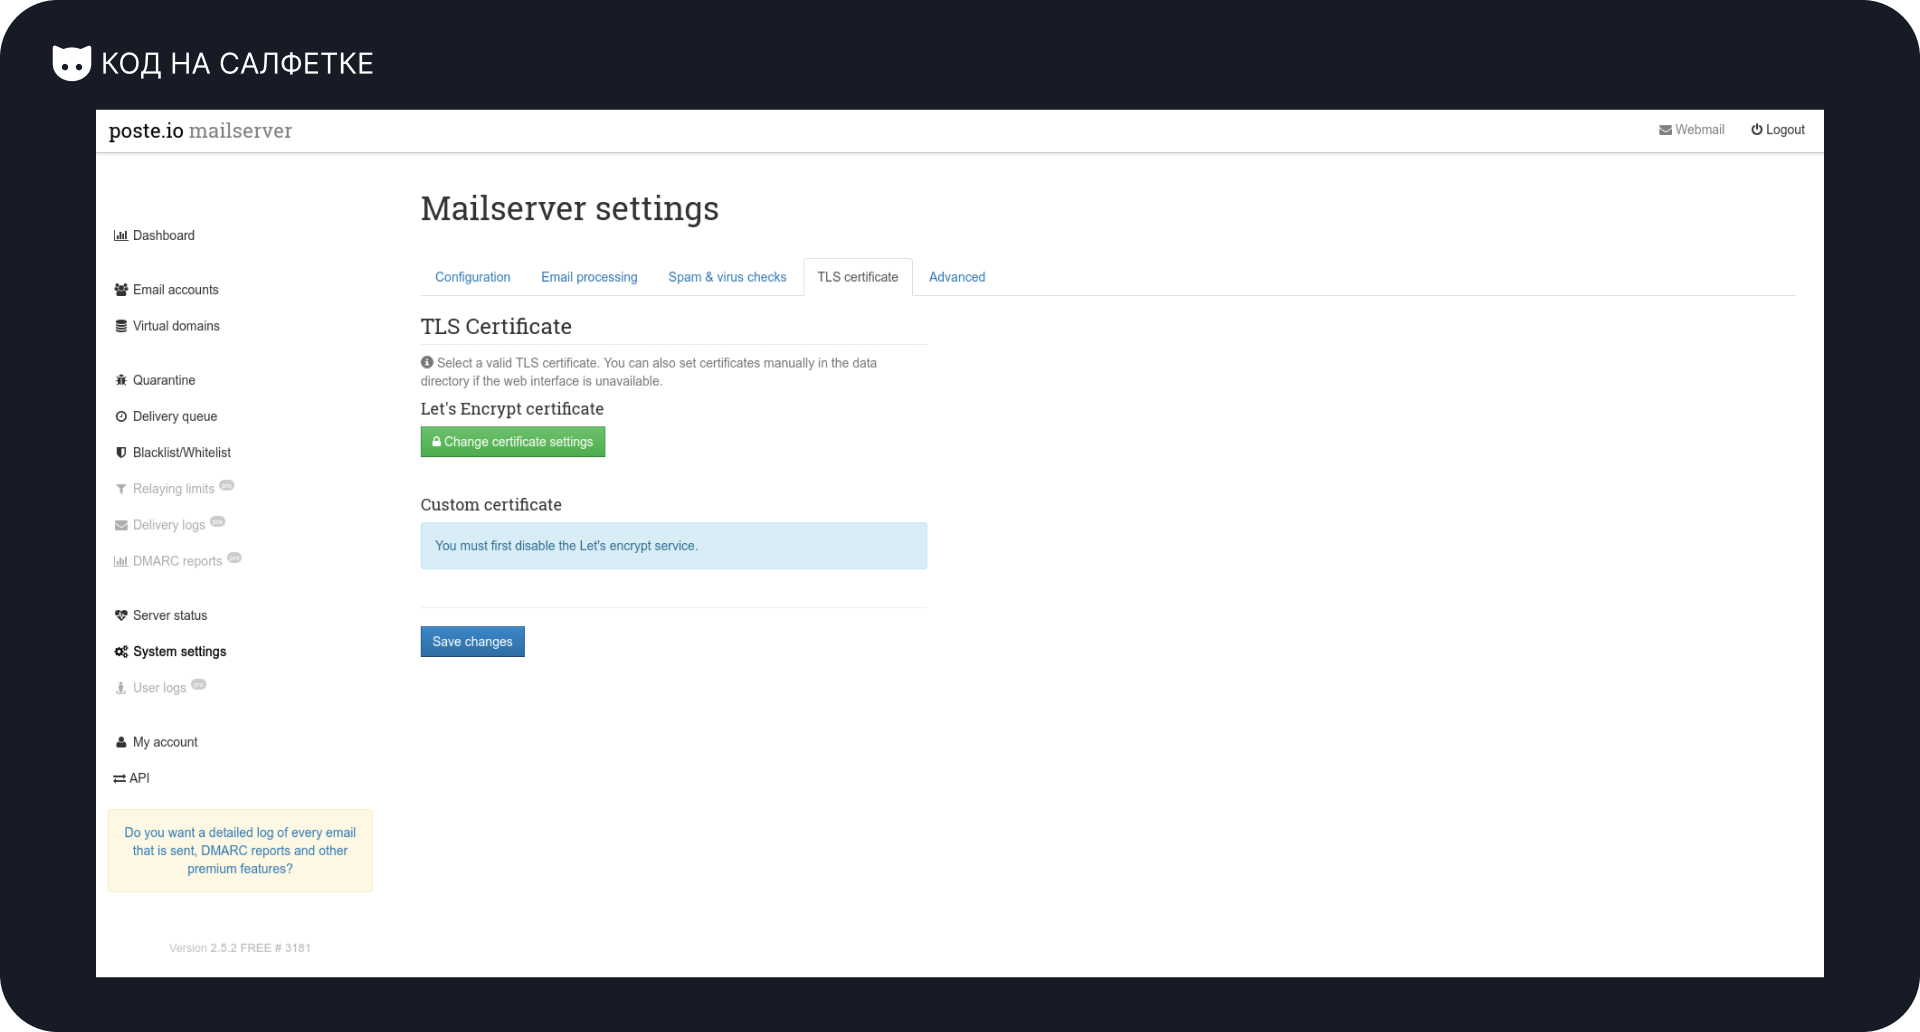Image resolution: width=1920 pixels, height=1032 pixels.
Task: Open Server status page
Action: (161, 616)
